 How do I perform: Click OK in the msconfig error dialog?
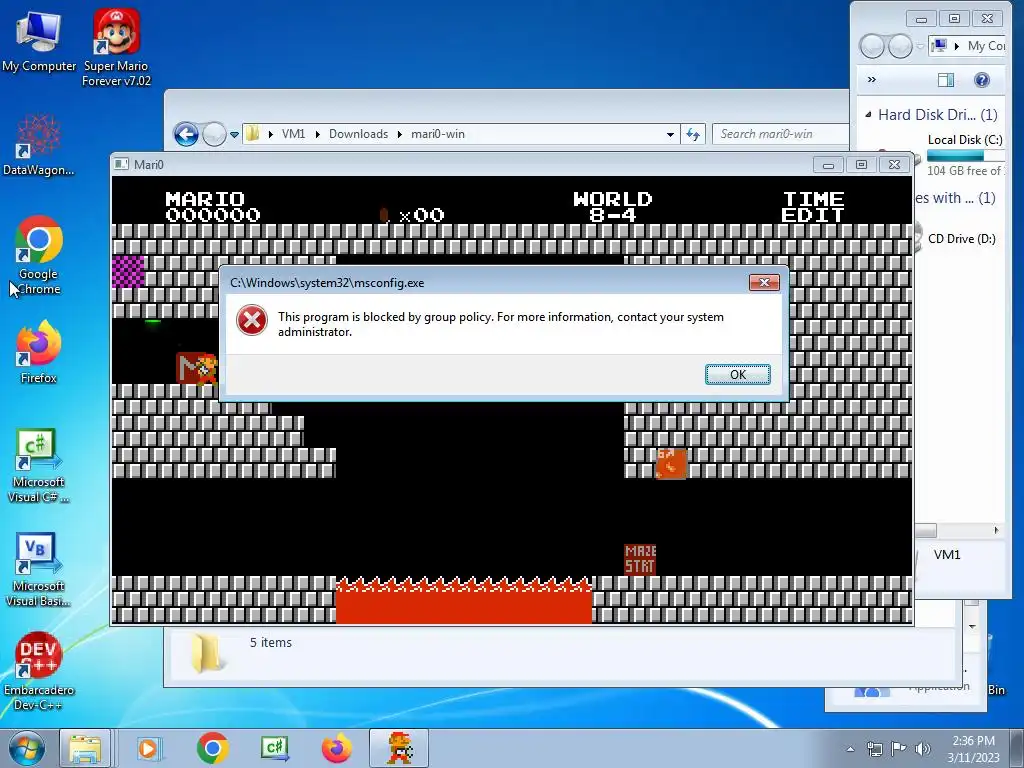(x=737, y=374)
